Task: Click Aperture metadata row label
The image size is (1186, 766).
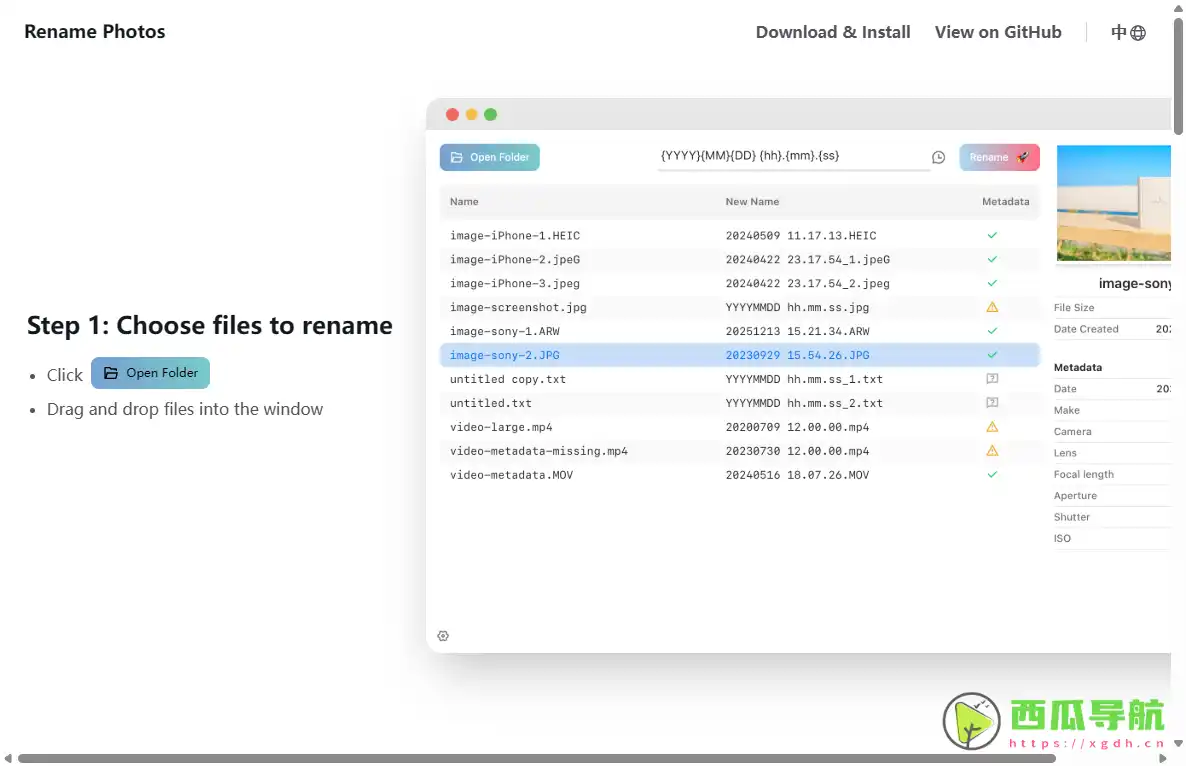Action: tap(1075, 495)
